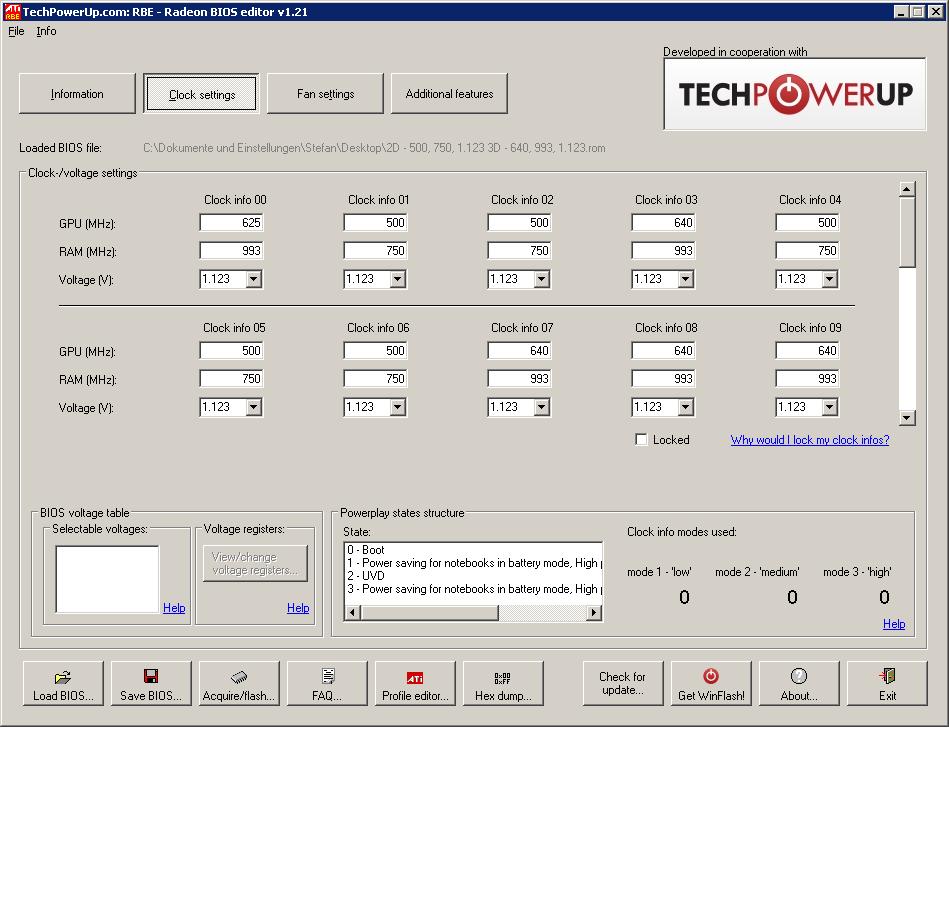The image size is (949, 897).
Task: Open the Hex dump viewer
Action: [503, 683]
